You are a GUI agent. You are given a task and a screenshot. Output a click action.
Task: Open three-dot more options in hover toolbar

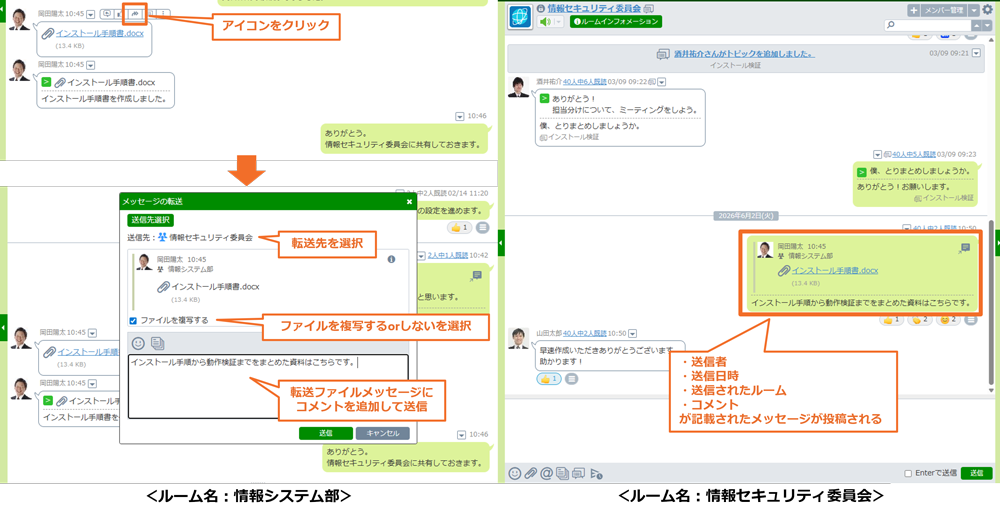165,13
